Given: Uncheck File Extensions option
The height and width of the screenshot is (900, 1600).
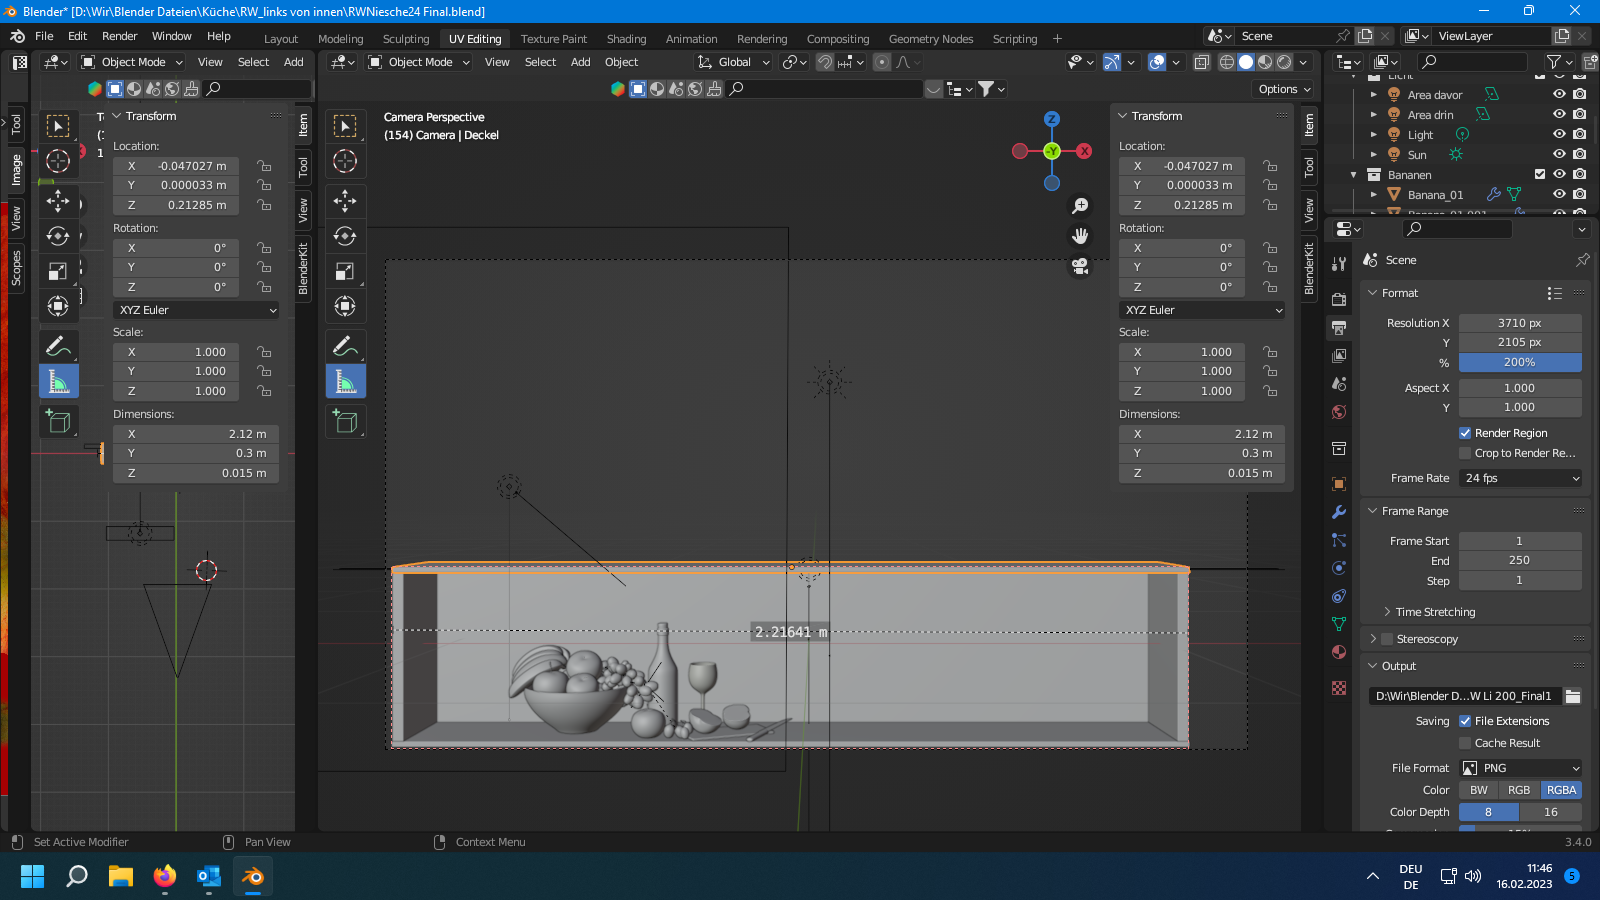Looking at the screenshot, I should click(1465, 721).
